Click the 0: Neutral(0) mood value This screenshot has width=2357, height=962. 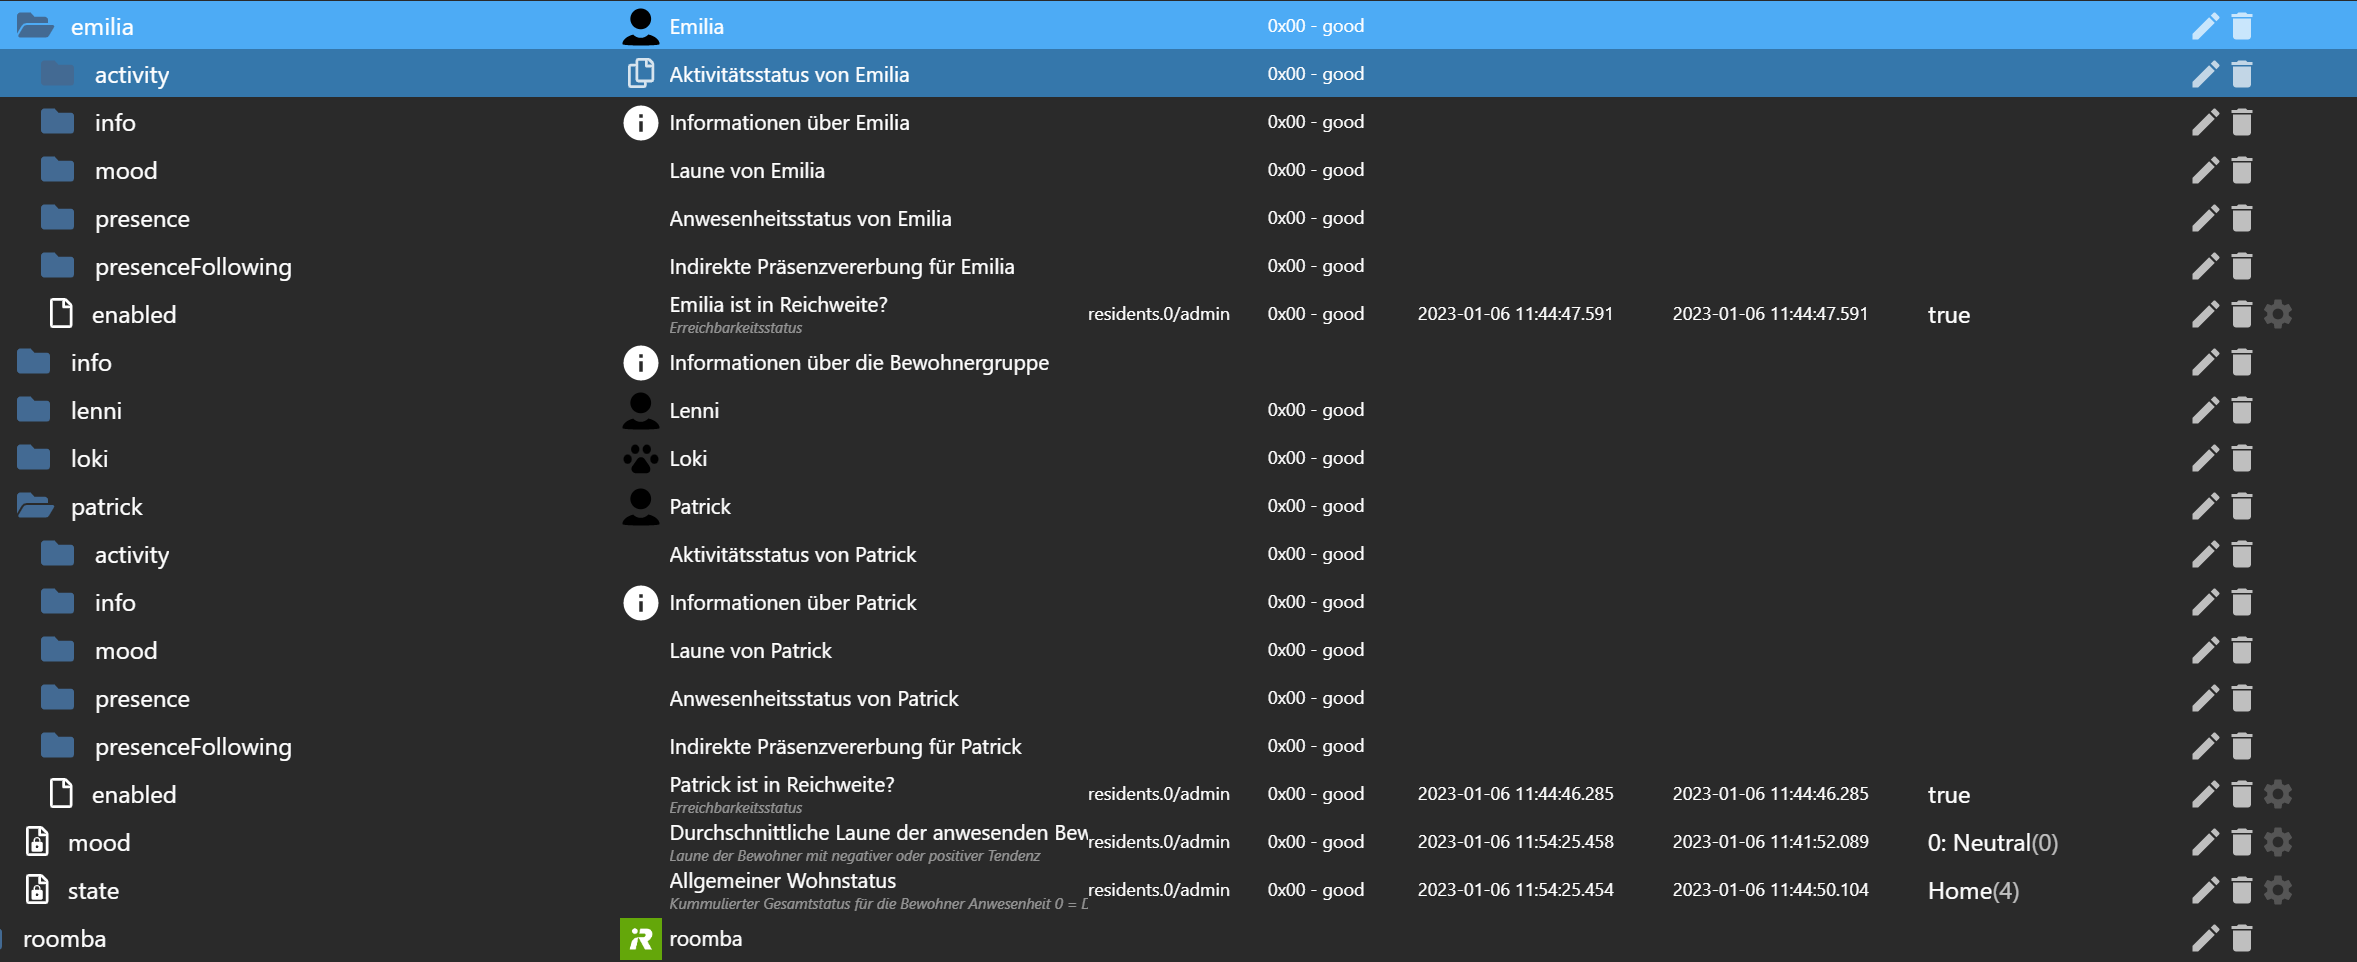click(1991, 843)
